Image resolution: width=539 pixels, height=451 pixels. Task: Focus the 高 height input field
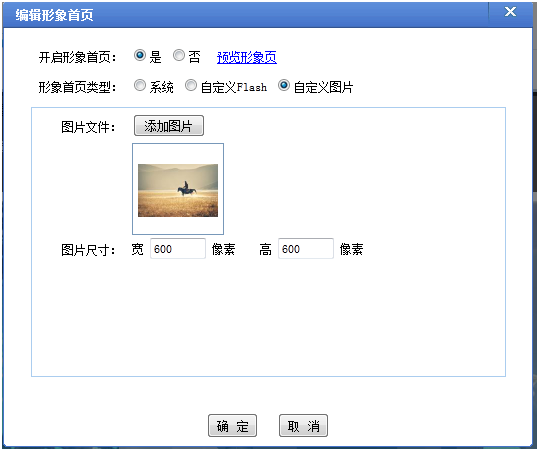pyautogui.click(x=306, y=249)
